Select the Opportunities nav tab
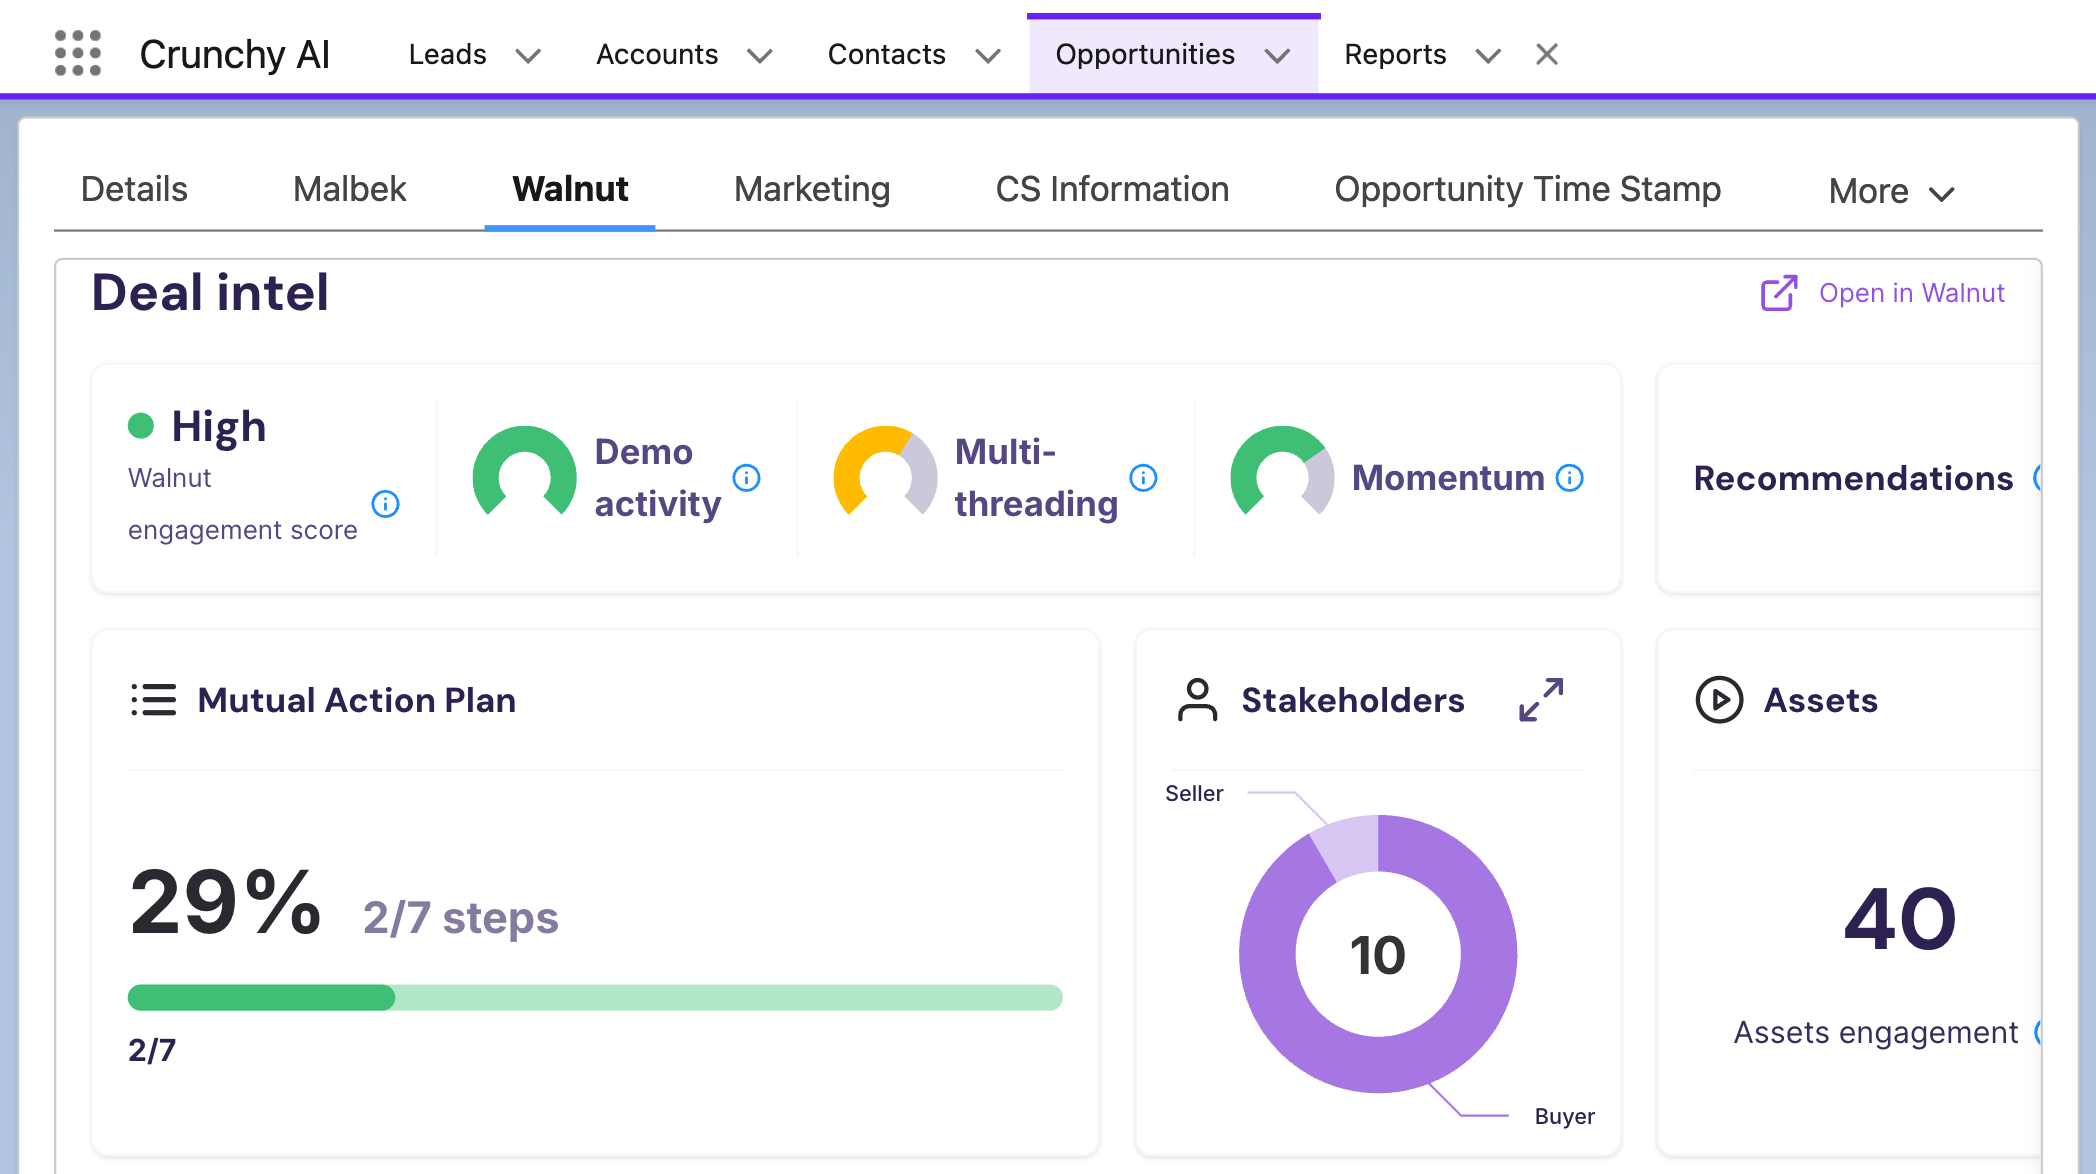2096x1174 pixels. [1145, 54]
